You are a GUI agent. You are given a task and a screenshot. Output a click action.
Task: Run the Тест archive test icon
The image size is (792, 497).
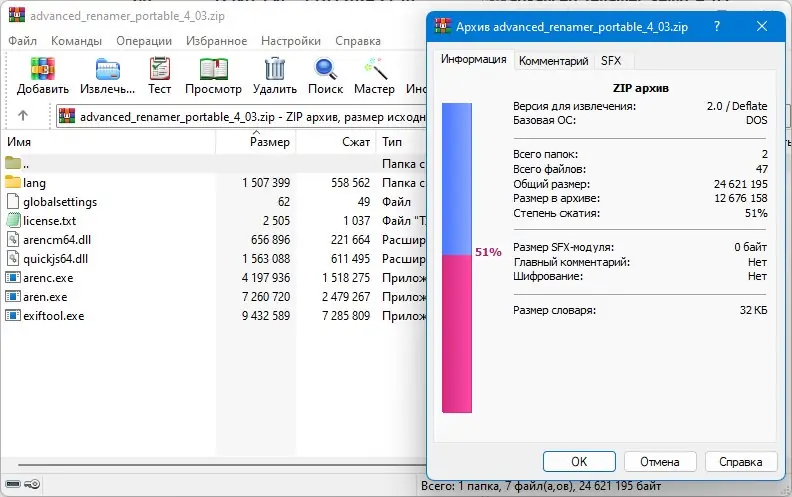(x=160, y=68)
